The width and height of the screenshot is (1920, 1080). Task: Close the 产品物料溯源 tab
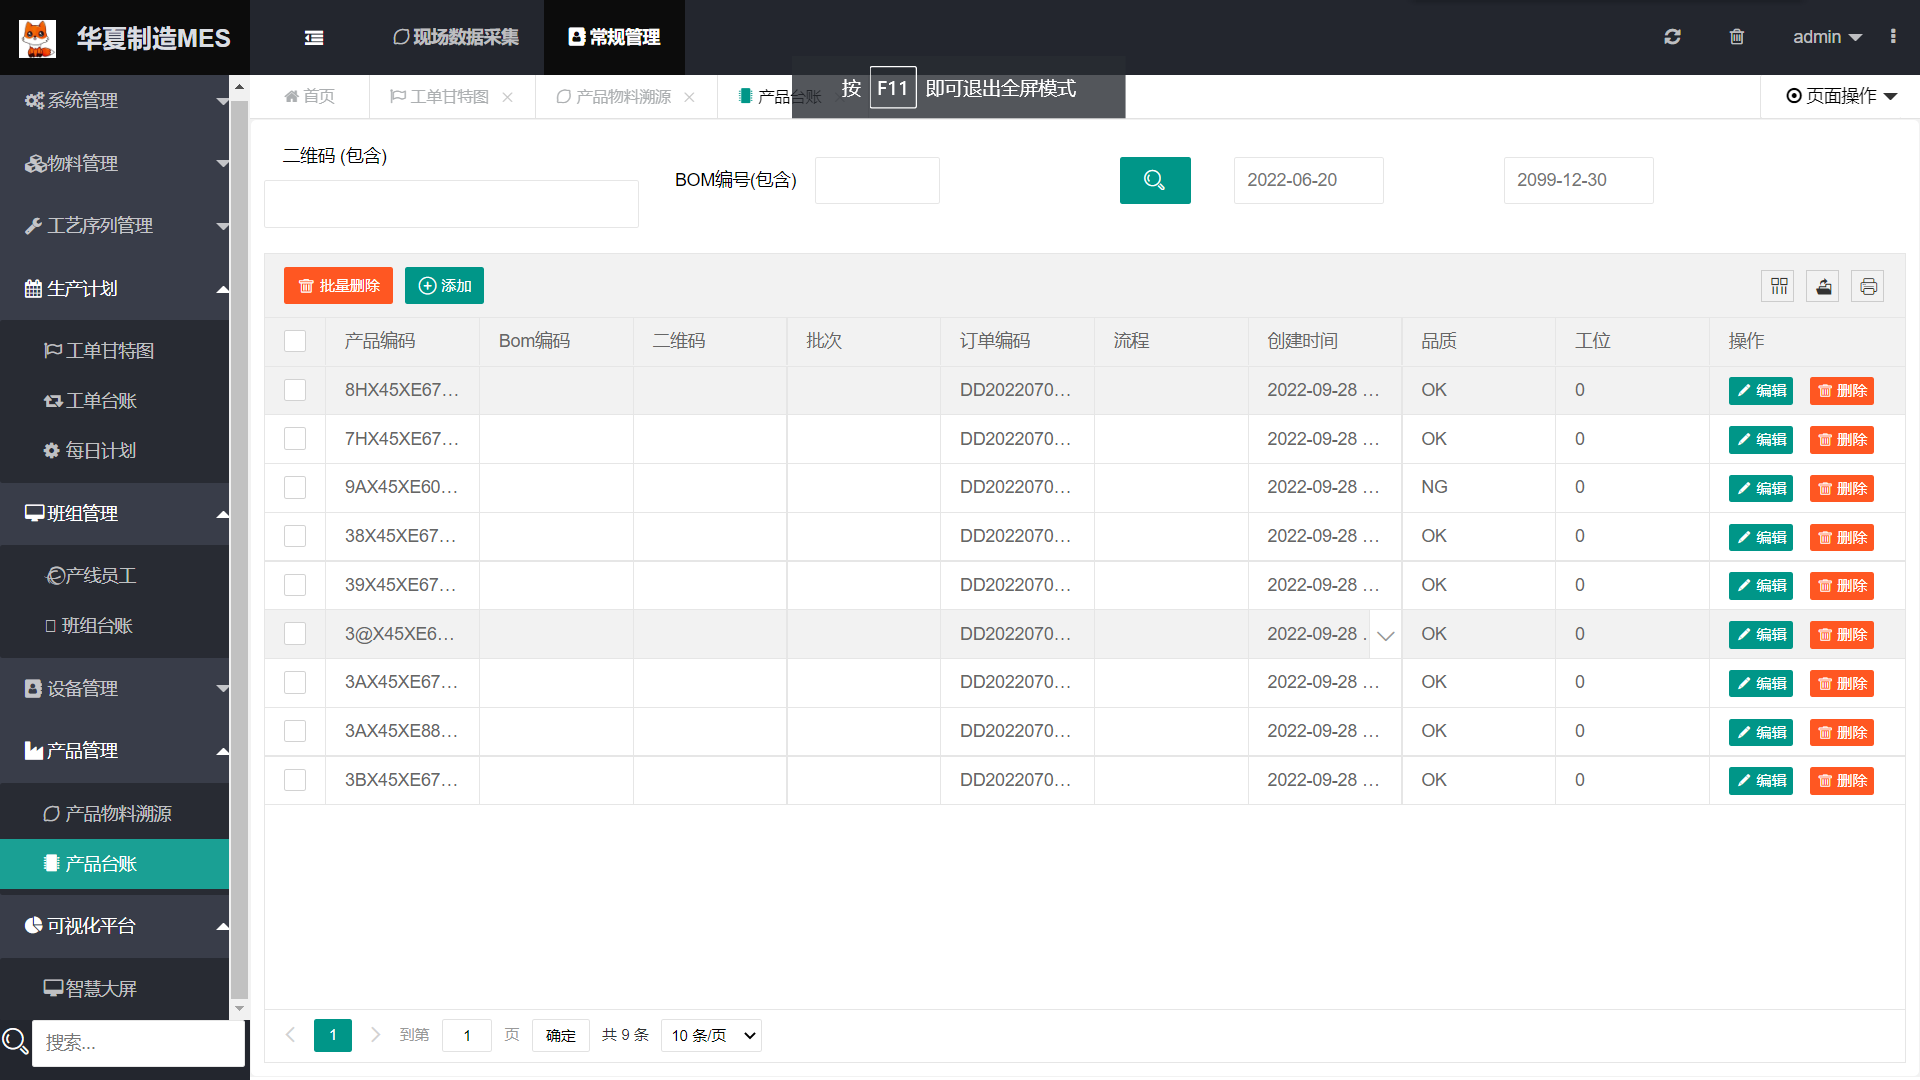[689, 97]
